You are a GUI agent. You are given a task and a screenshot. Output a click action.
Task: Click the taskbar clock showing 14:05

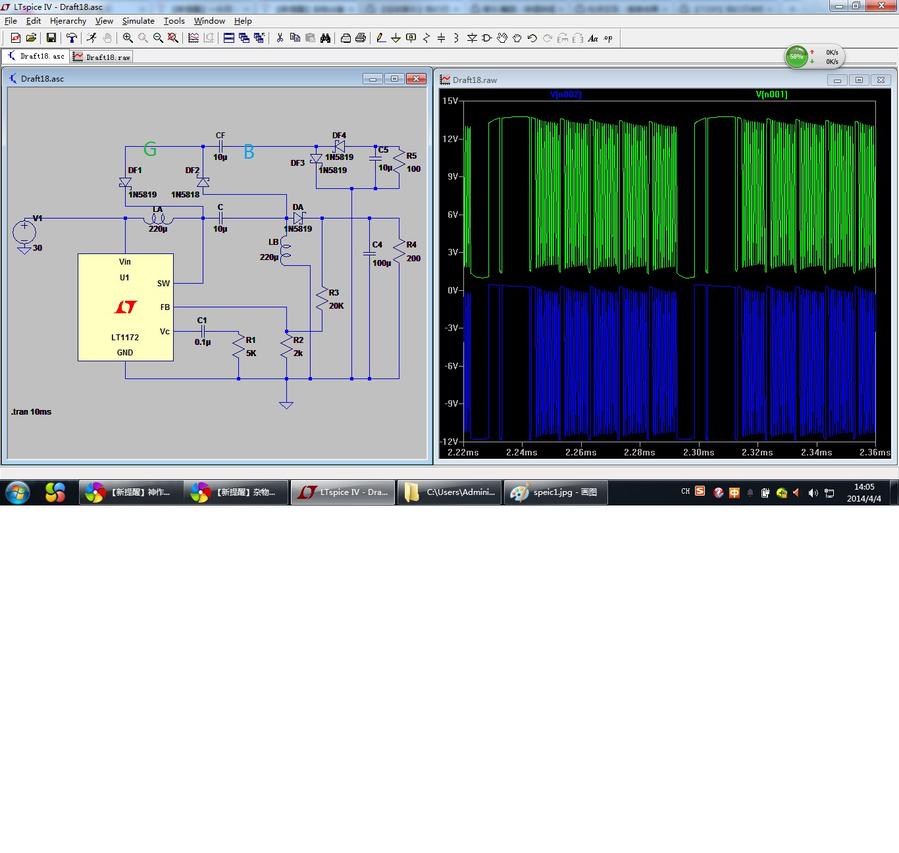864,492
